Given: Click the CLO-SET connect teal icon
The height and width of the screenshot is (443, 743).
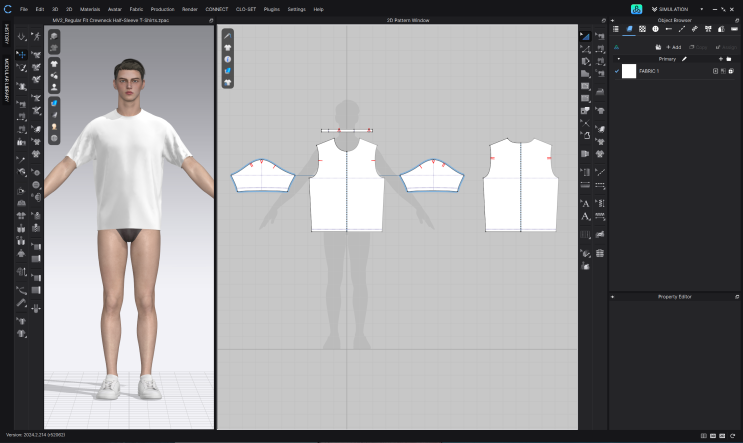Looking at the screenshot, I should [636, 9].
